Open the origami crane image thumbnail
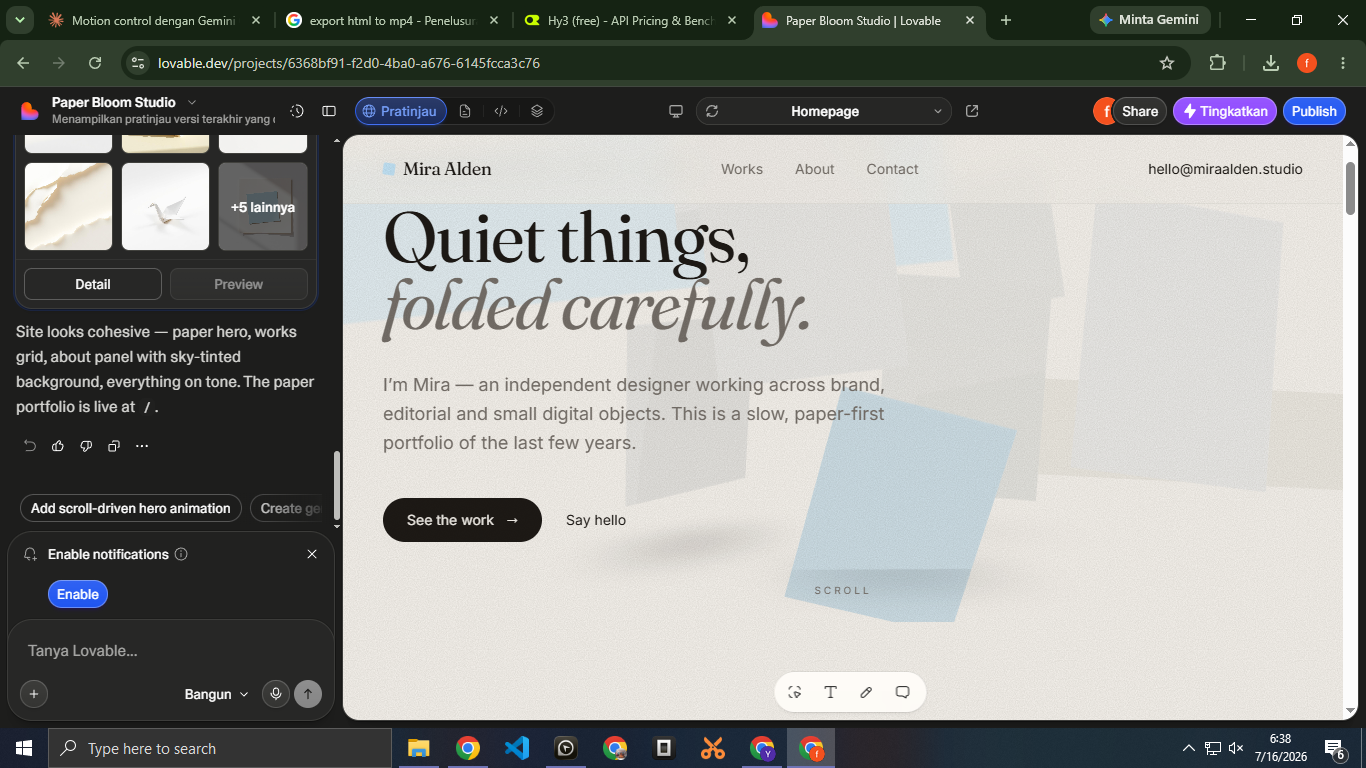Image resolution: width=1366 pixels, height=768 pixels. click(x=165, y=207)
